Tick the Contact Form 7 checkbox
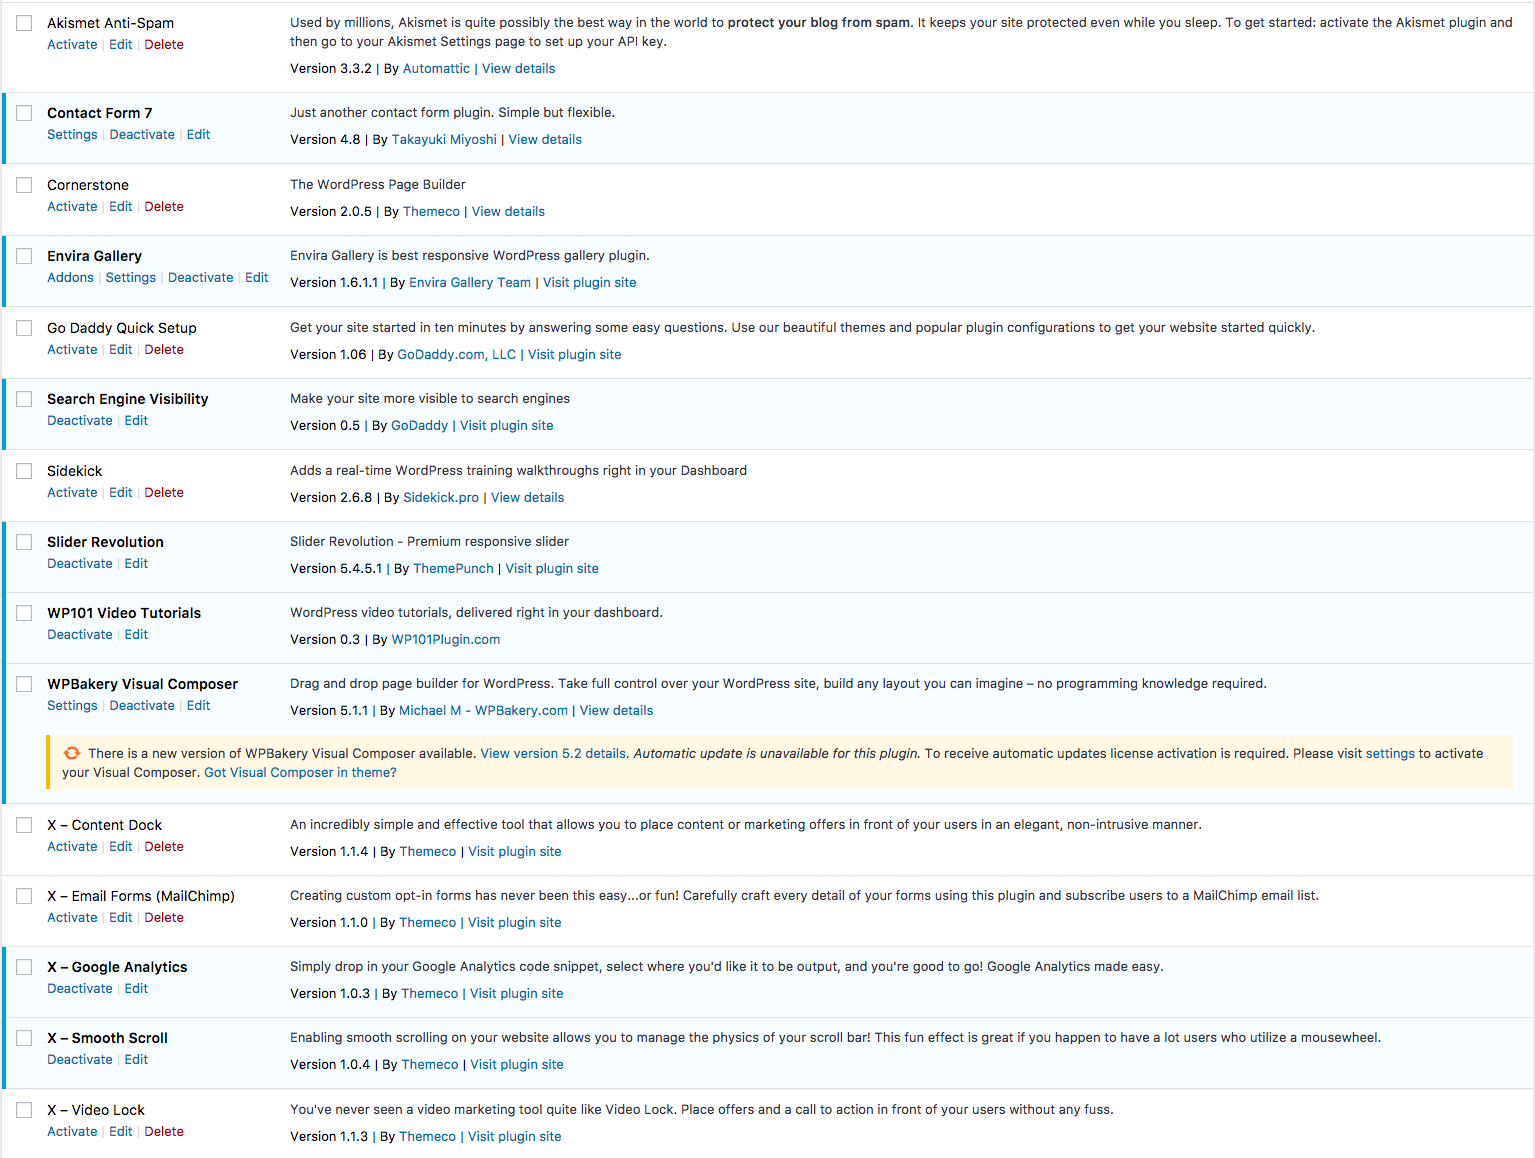 coord(24,113)
